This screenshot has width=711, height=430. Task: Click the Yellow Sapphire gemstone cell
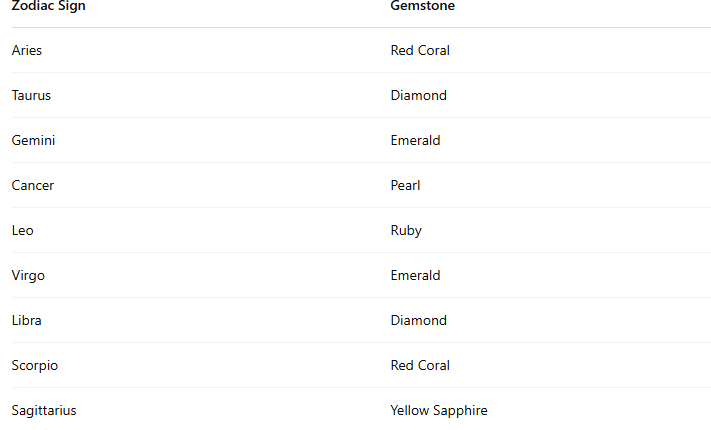tap(439, 410)
